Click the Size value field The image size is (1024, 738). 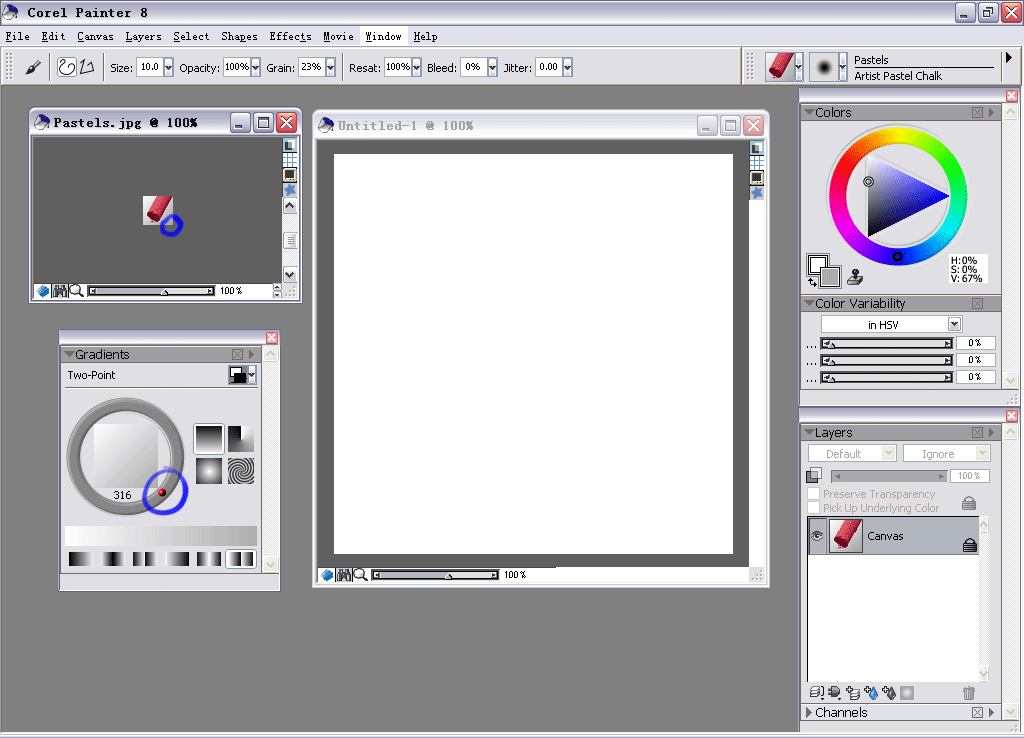[150, 67]
